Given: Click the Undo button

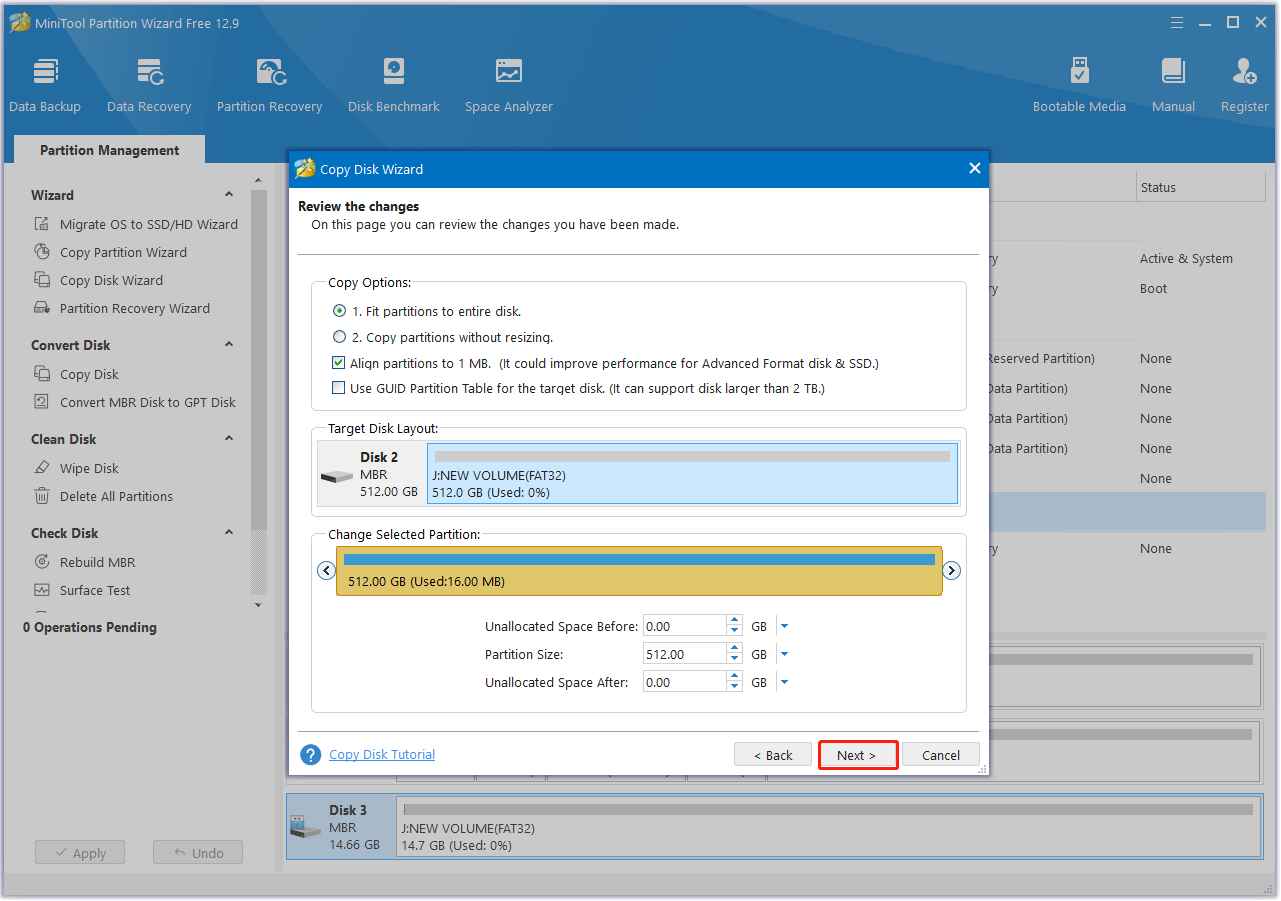Looking at the screenshot, I should coord(198,853).
